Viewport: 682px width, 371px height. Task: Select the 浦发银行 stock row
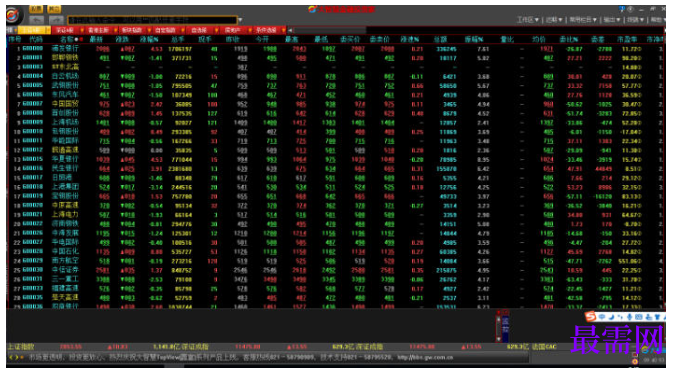pos(336,49)
